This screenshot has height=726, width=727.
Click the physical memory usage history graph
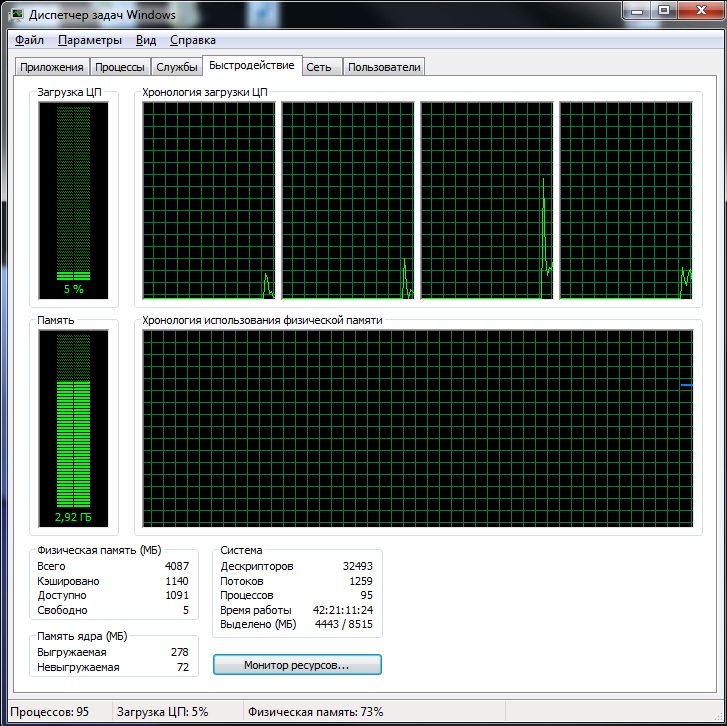coord(418,428)
